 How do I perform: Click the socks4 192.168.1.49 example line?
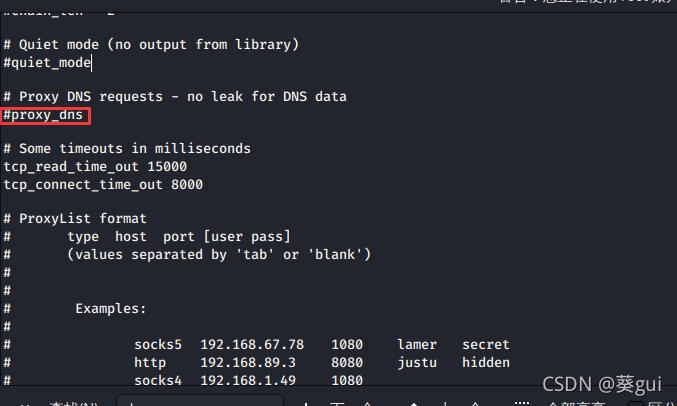[248, 380]
